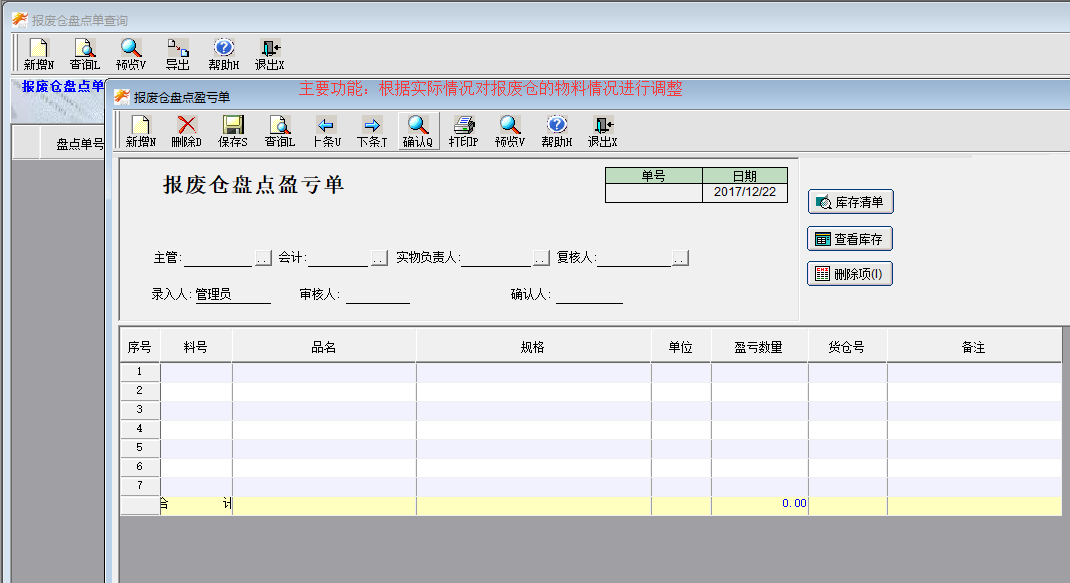
Task: Click the 审核人 field
Action: tap(378, 294)
